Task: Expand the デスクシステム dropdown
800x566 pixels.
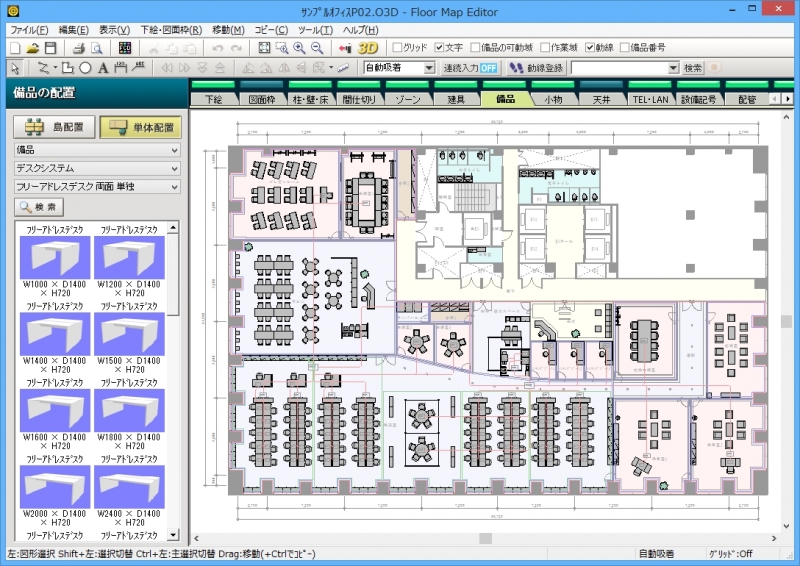Action: [x=175, y=168]
